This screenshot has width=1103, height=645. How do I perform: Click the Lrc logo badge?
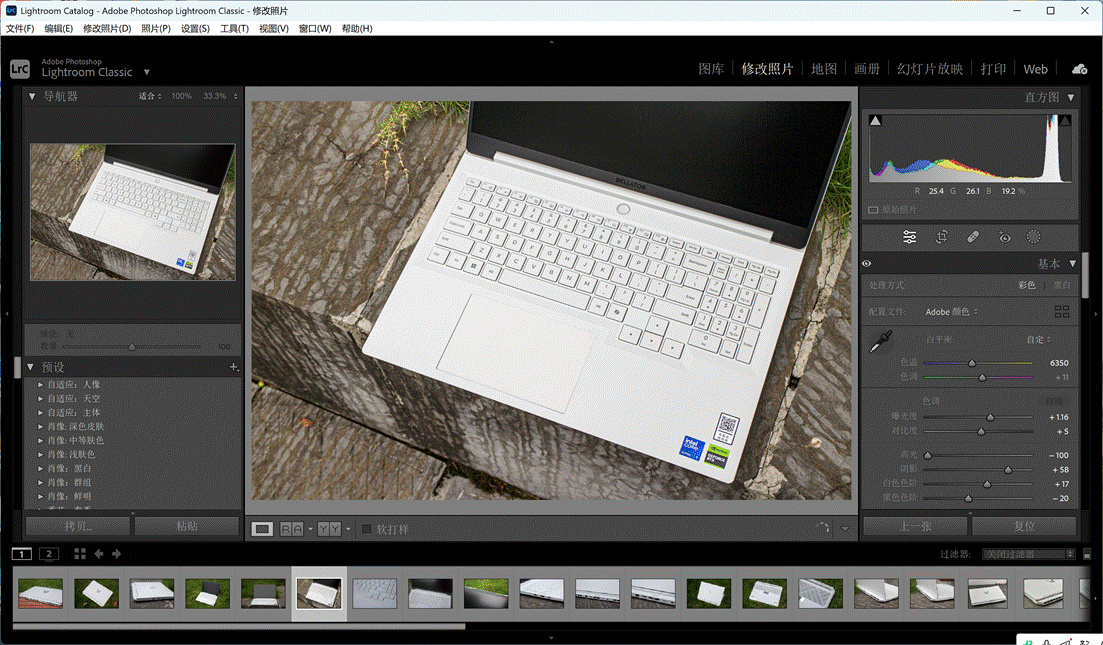[x=20, y=68]
